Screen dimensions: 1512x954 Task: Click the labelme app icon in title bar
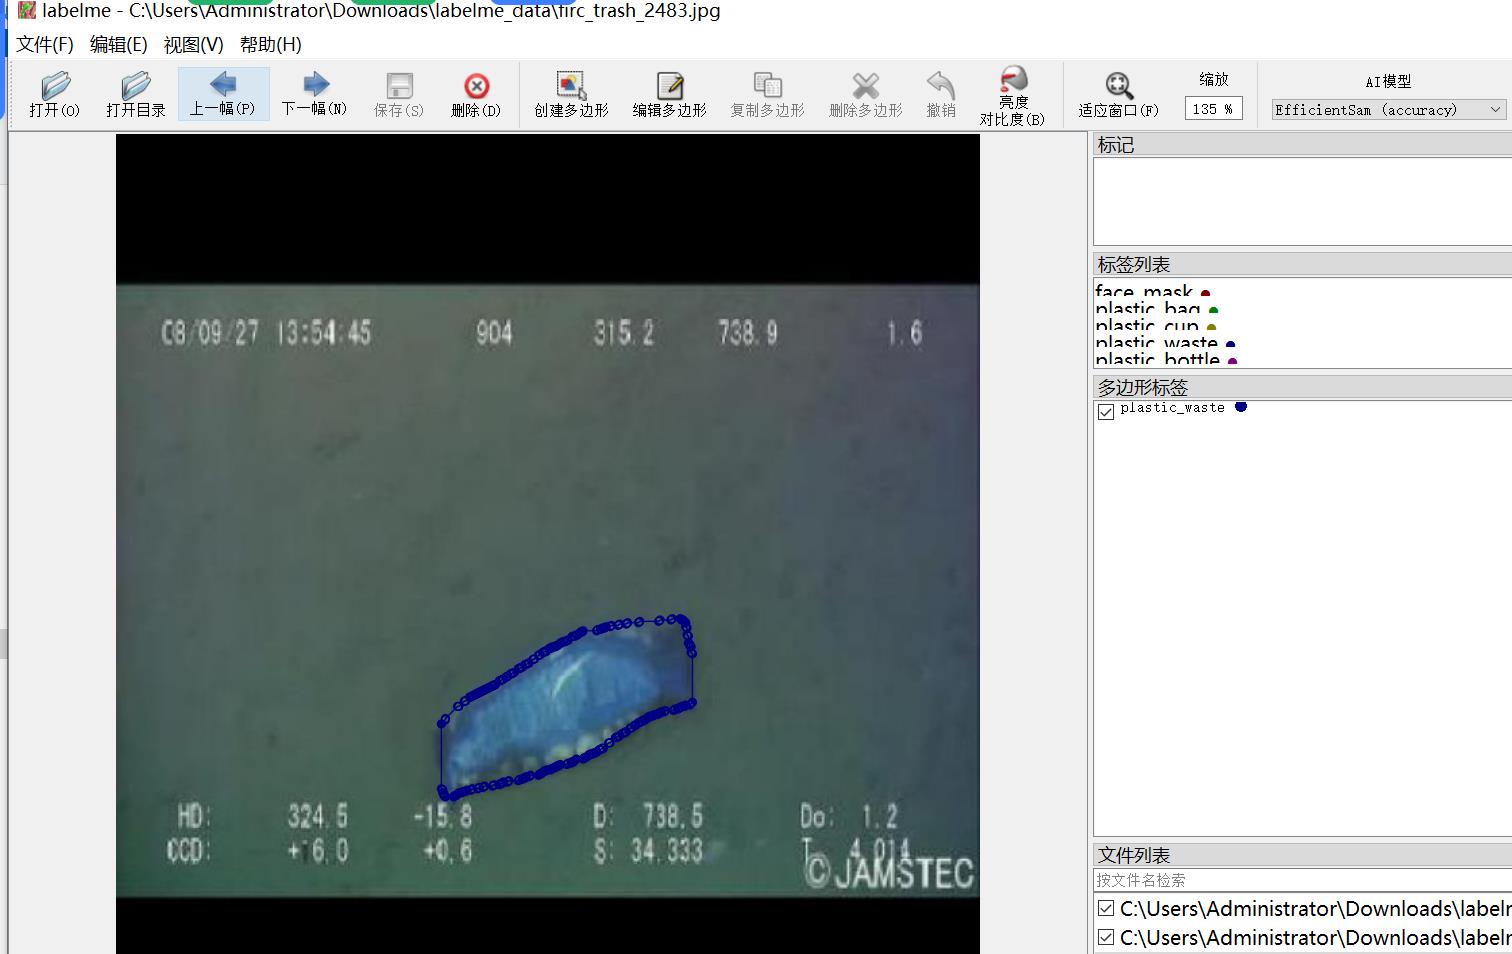(x=26, y=10)
